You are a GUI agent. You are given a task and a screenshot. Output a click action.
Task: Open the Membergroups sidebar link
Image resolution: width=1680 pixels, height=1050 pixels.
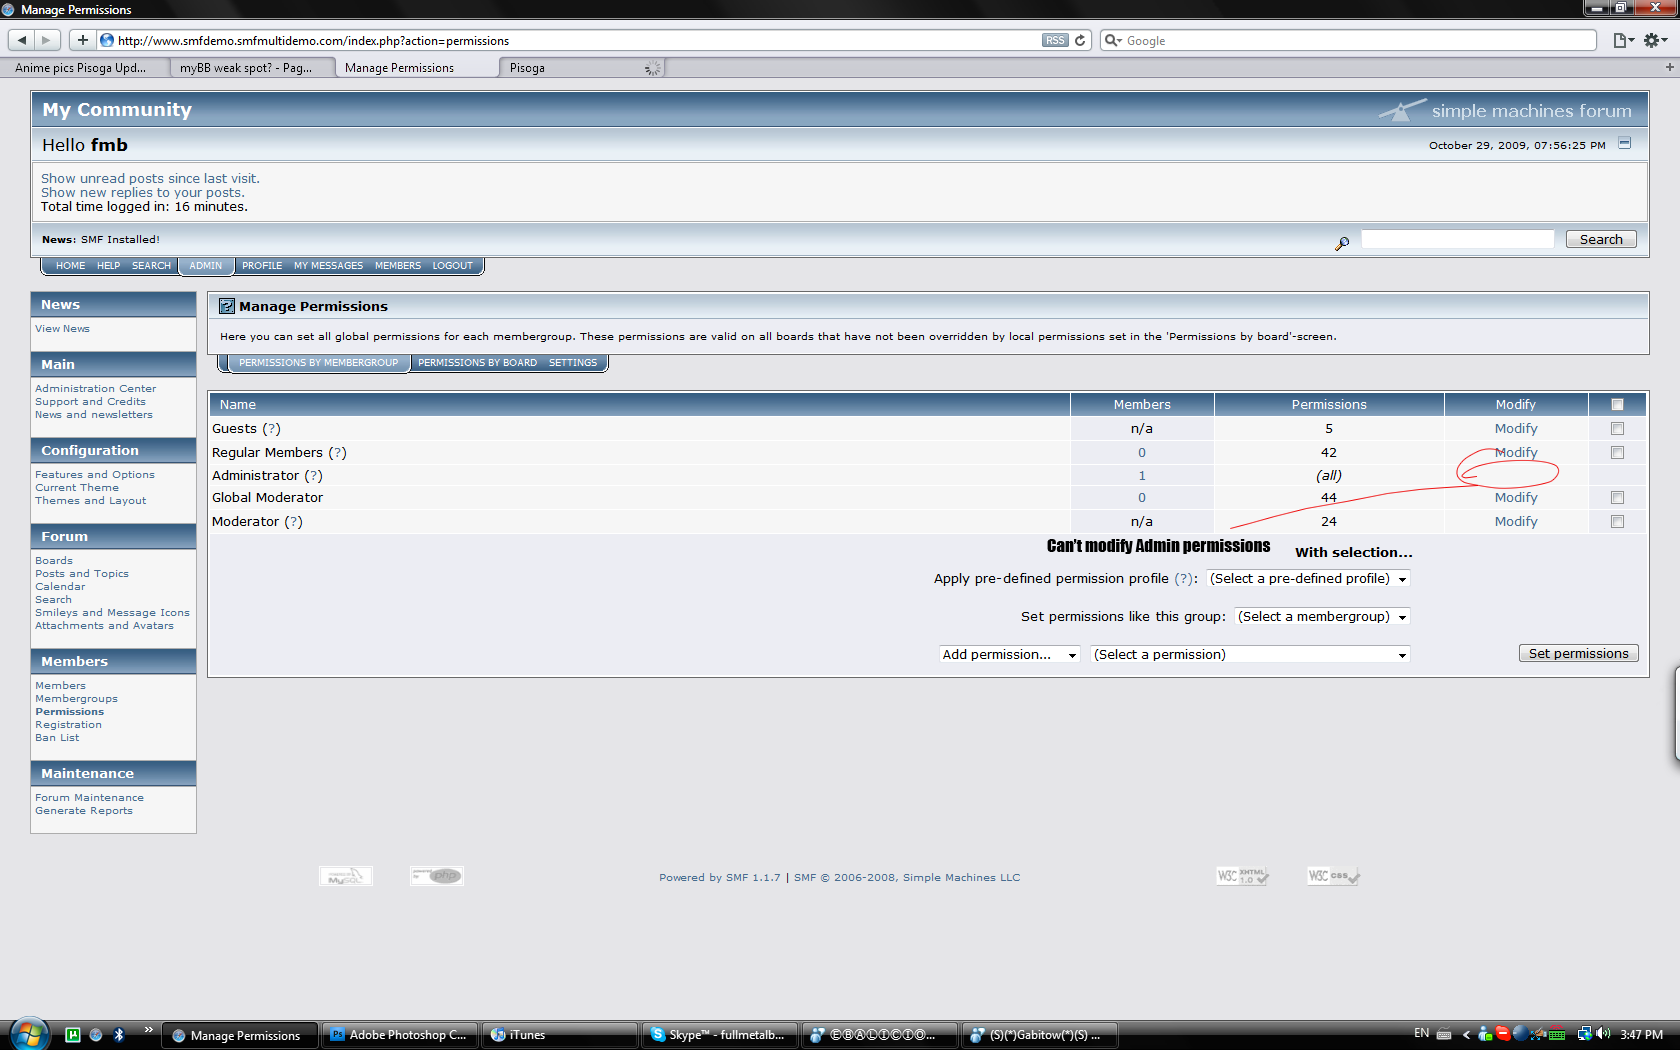[76, 699]
